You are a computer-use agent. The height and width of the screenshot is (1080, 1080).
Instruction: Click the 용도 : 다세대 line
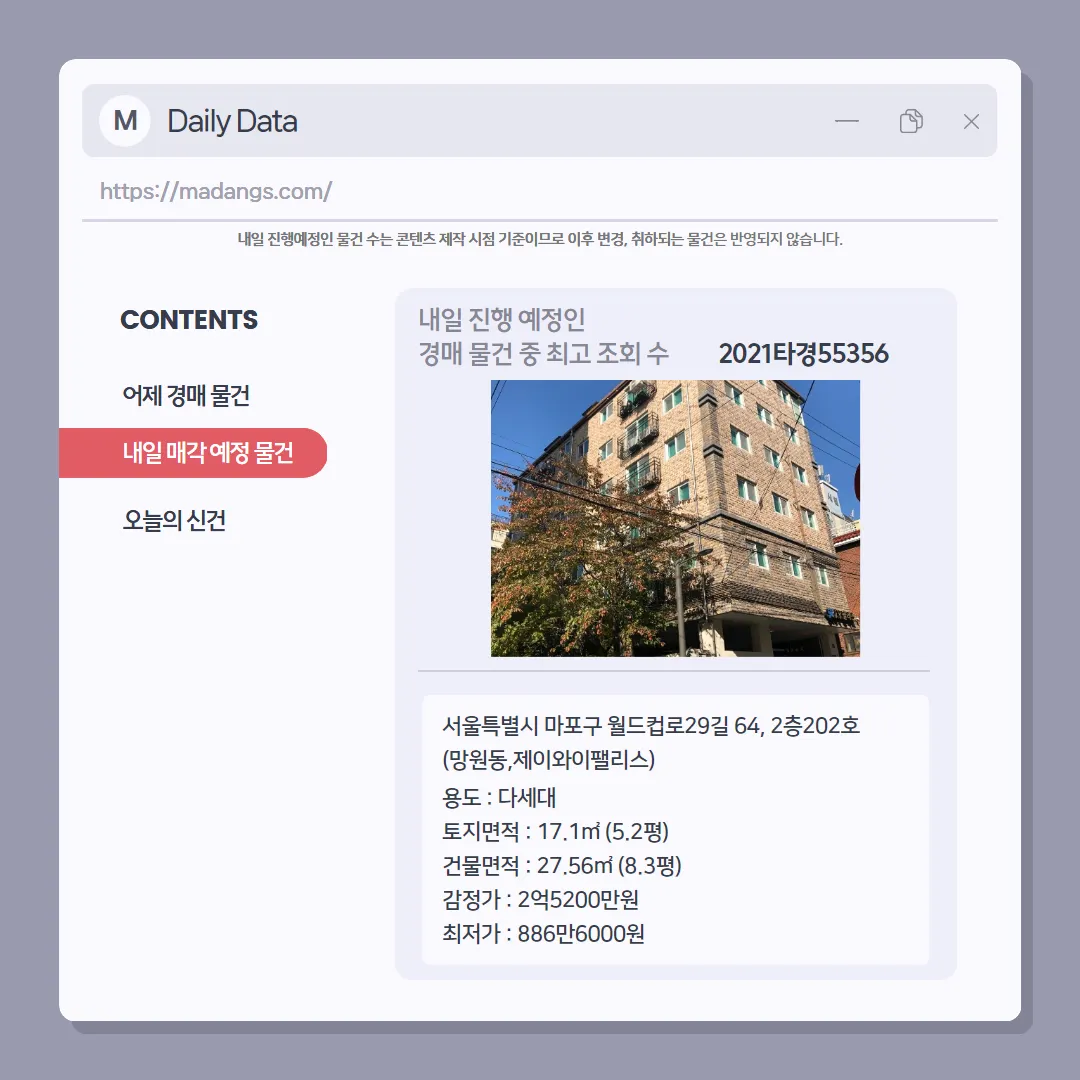point(499,797)
